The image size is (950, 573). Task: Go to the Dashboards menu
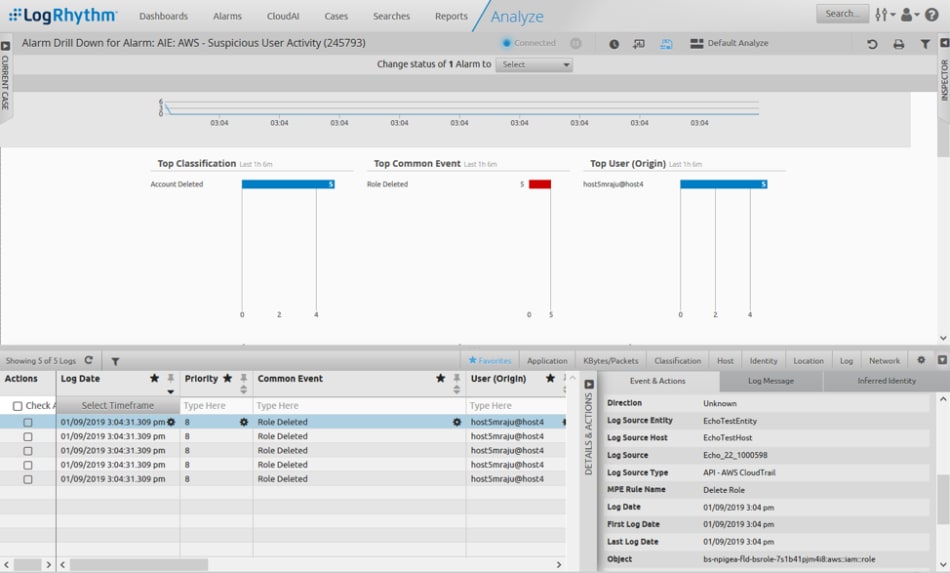point(164,16)
